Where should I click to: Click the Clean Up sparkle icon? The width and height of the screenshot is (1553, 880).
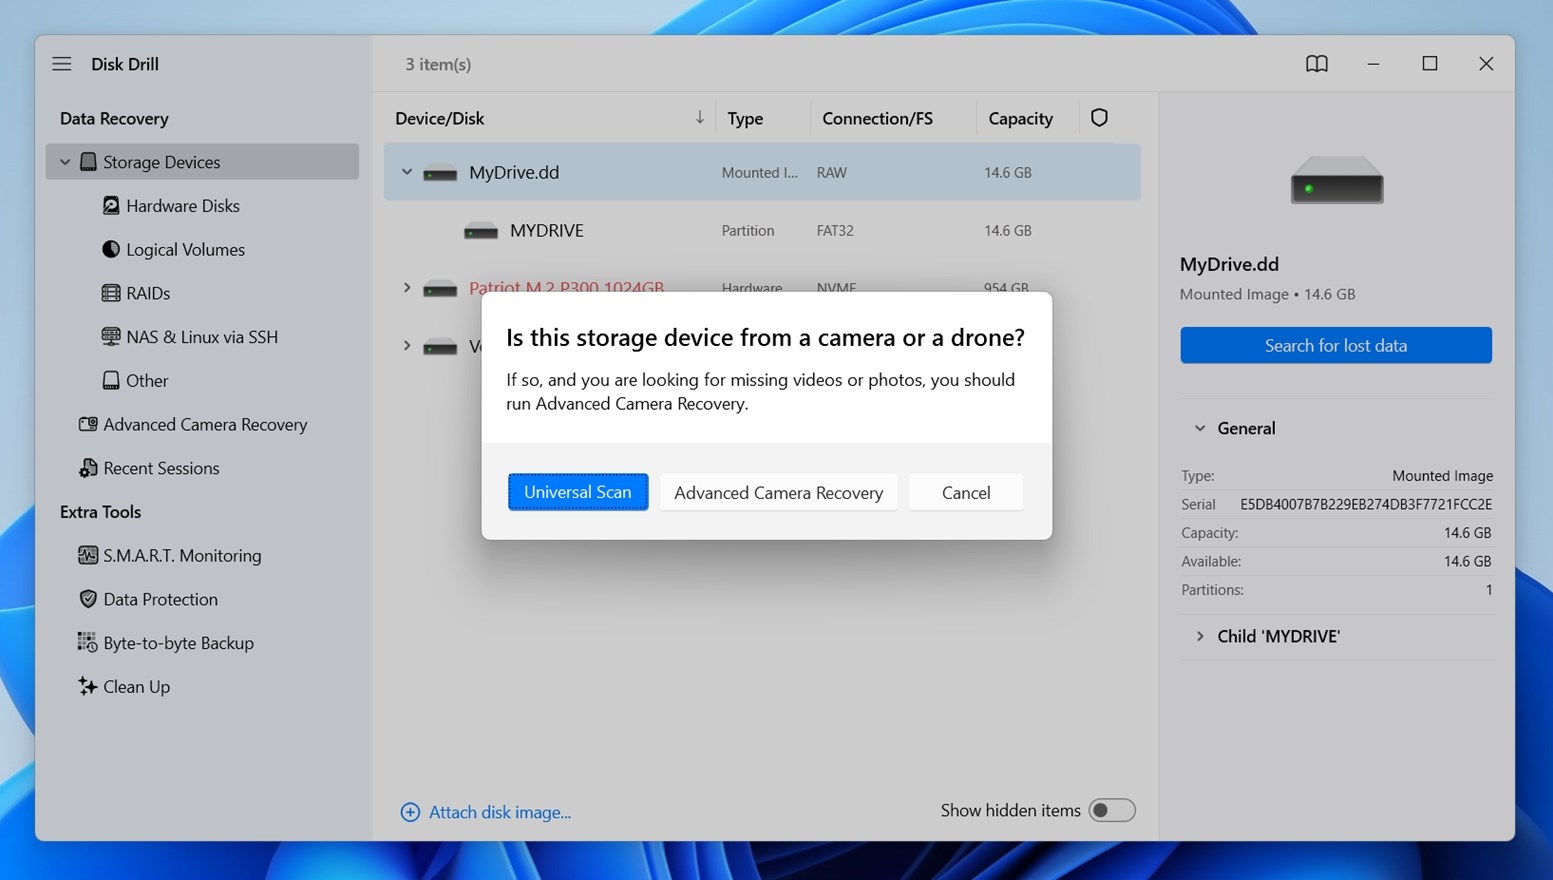point(88,686)
